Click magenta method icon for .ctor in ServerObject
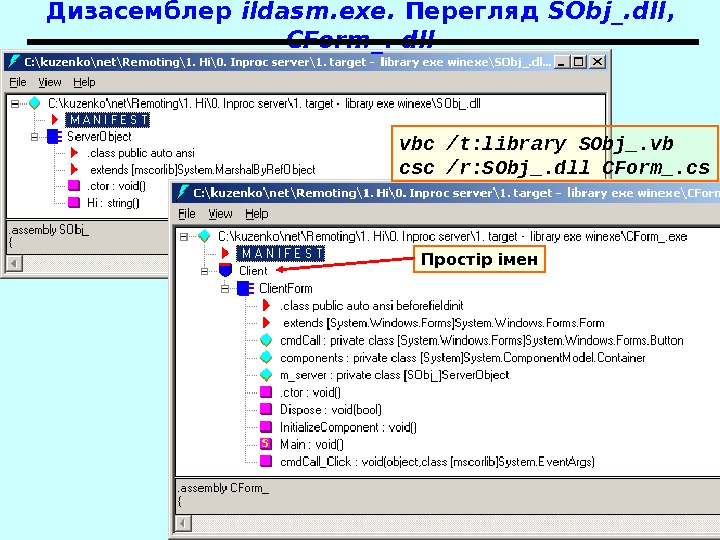This screenshot has height=540, width=720. tap(74, 186)
